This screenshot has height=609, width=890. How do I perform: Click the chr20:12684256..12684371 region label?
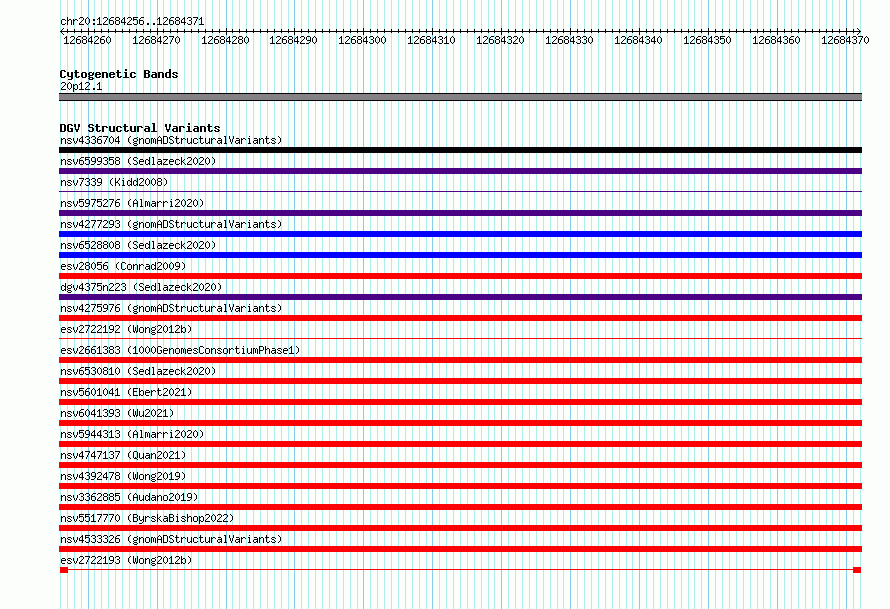pyautogui.click(x=132, y=21)
